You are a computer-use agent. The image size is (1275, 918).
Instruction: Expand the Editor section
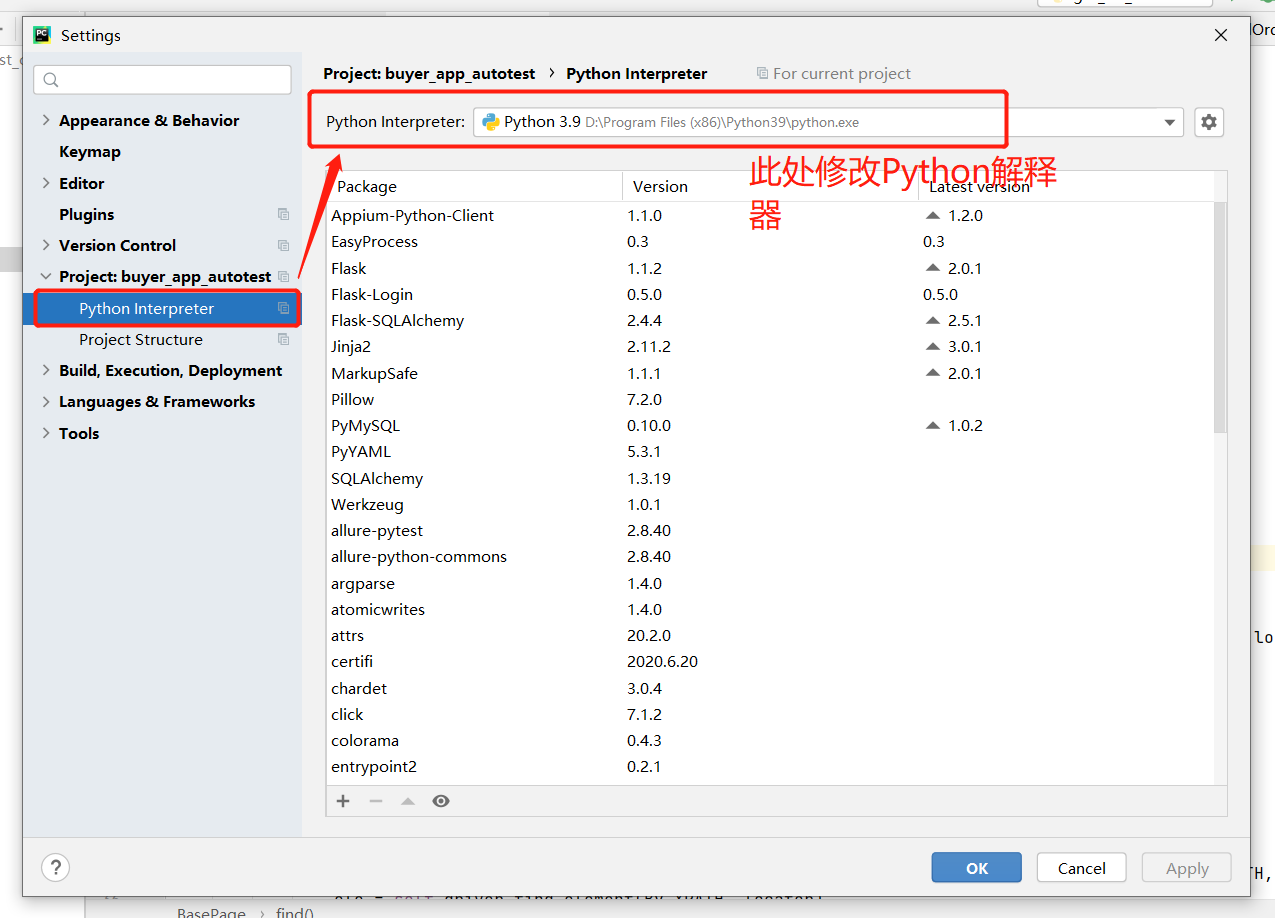coord(46,183)
